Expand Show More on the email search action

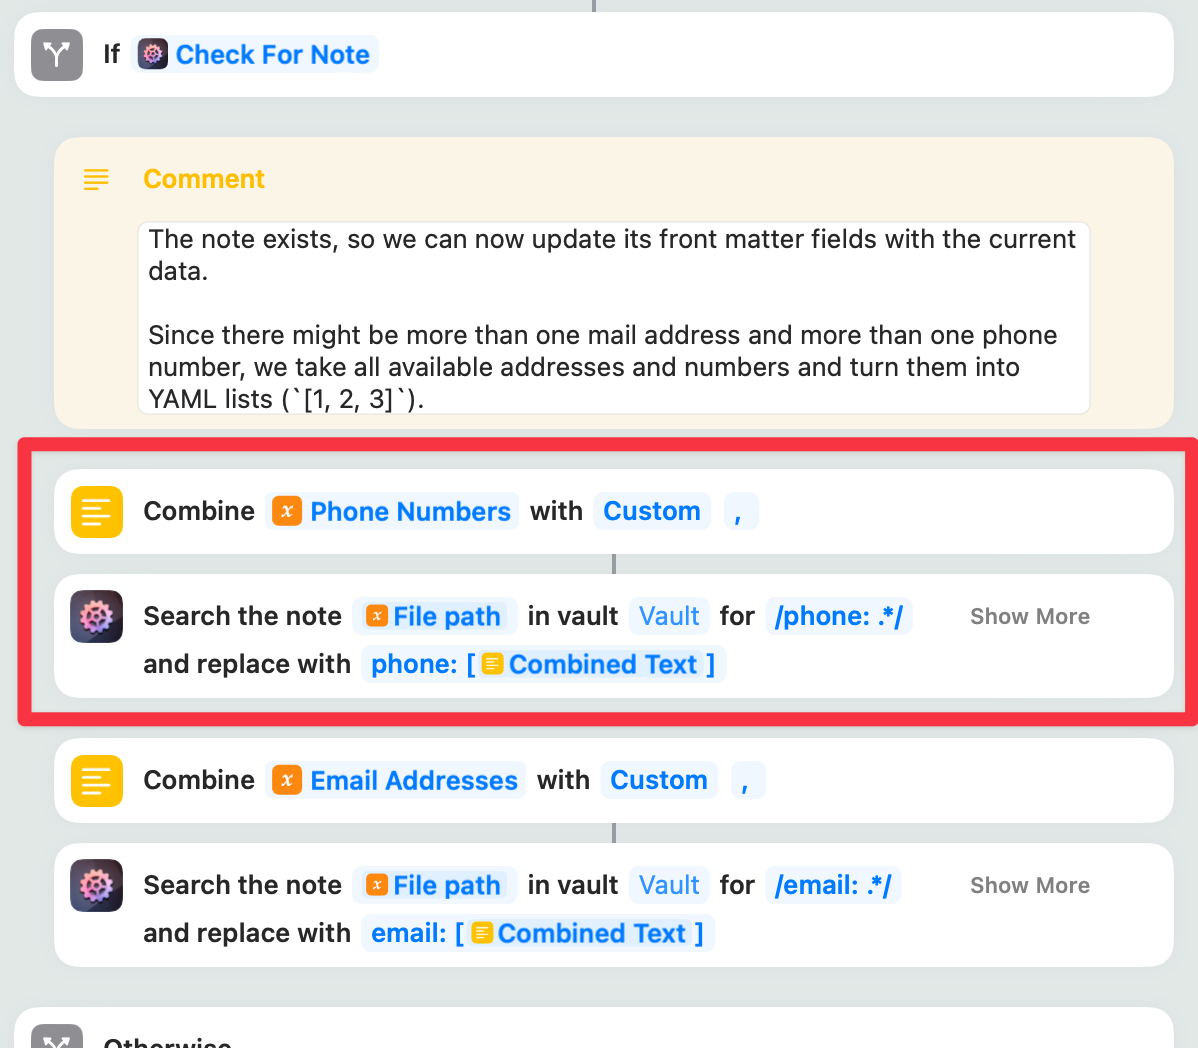point(1030,886)
